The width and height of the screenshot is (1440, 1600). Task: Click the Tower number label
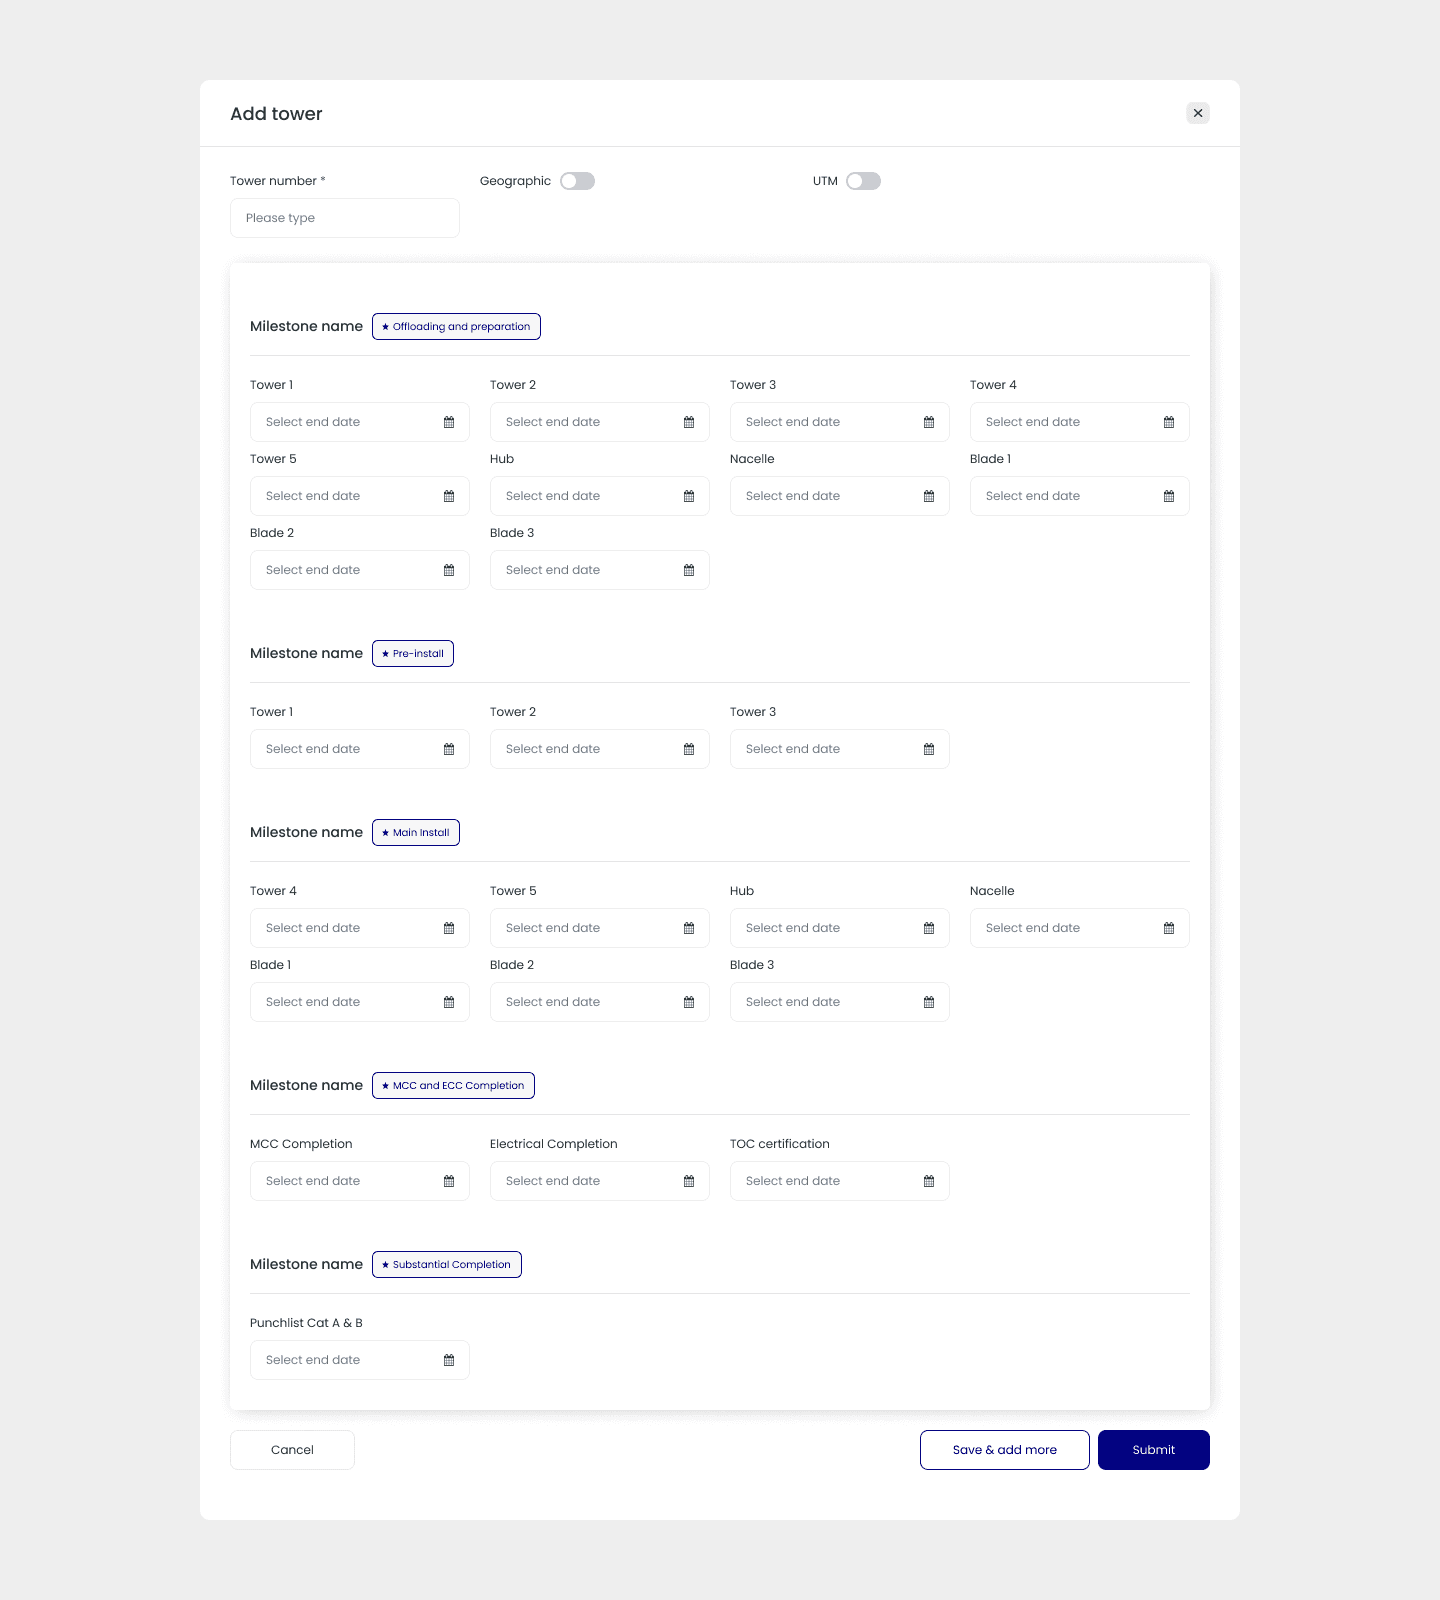pyautogui.click(x=278, y=181)
